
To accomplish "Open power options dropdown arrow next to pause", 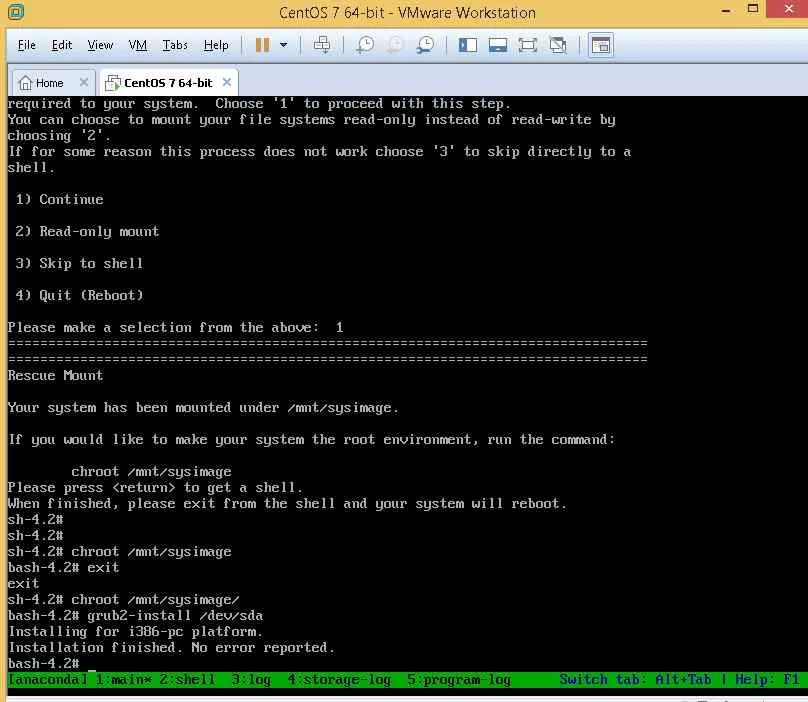I will [283, 45].
